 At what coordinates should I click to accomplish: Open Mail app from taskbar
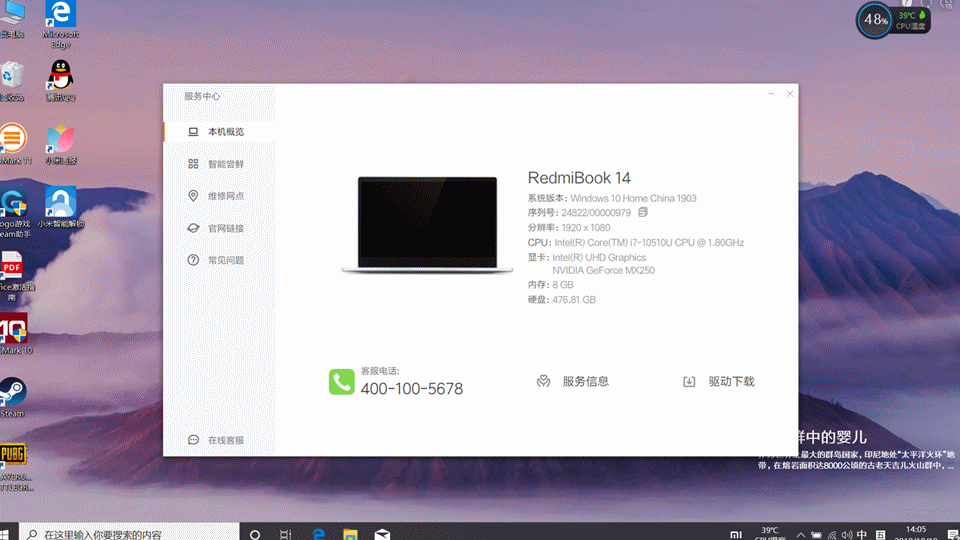382,534
